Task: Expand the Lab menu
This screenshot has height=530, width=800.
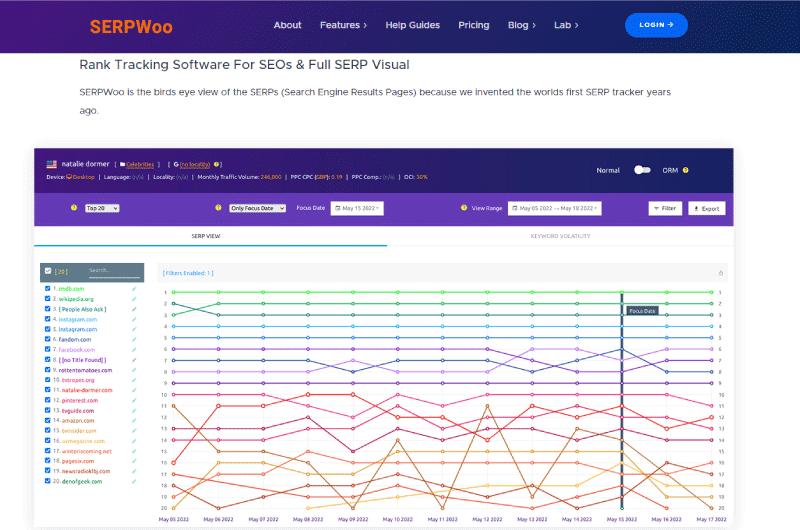Action: [x=566, y=25]
